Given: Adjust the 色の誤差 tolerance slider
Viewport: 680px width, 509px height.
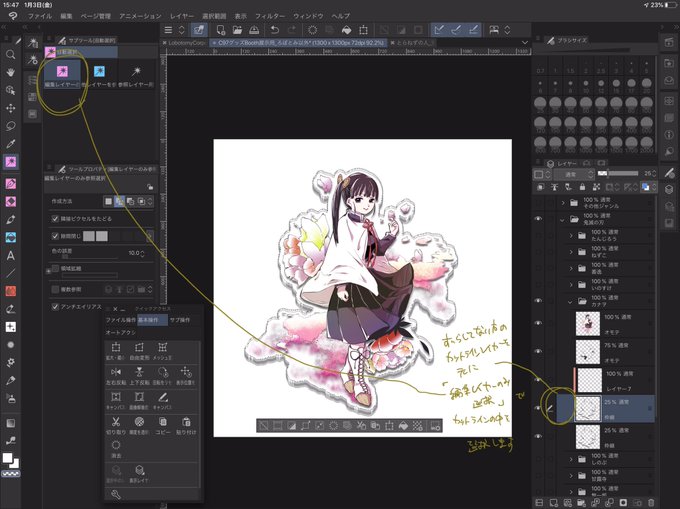Looking at the screenshot, I should [89, 259].
